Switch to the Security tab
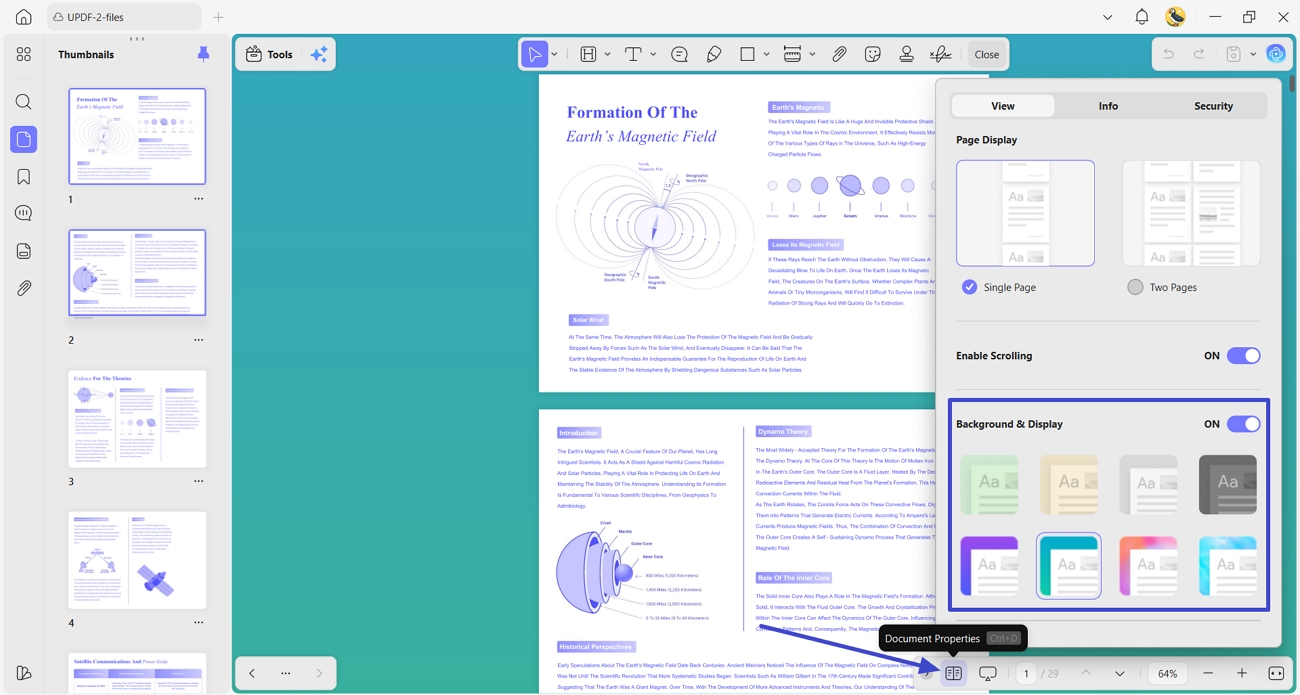Image resolution: width=1300 pixels, height=695 pixels. click(1213, 106)
